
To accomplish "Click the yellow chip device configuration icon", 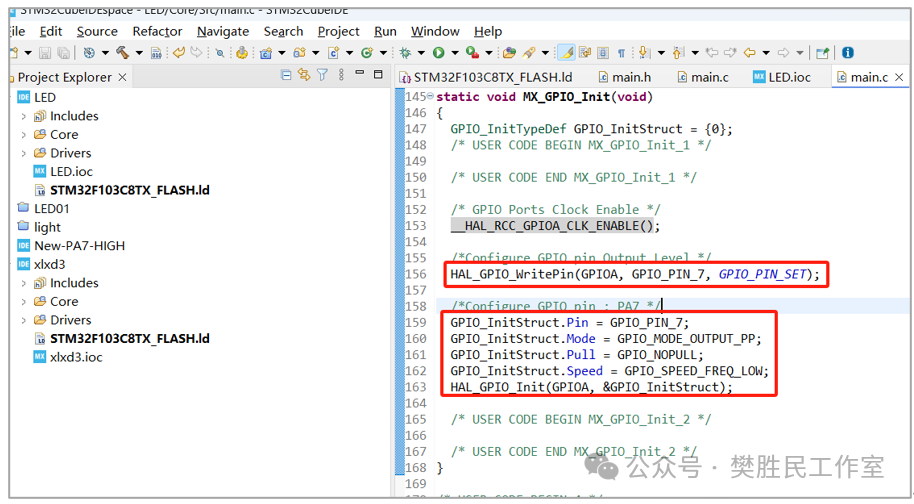I will click(242, 53).
